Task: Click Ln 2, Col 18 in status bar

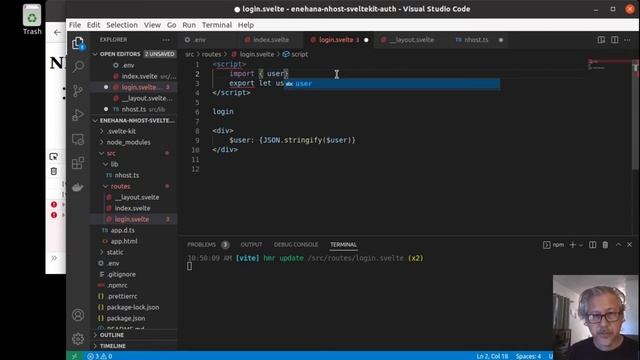Action: [492, 356]
